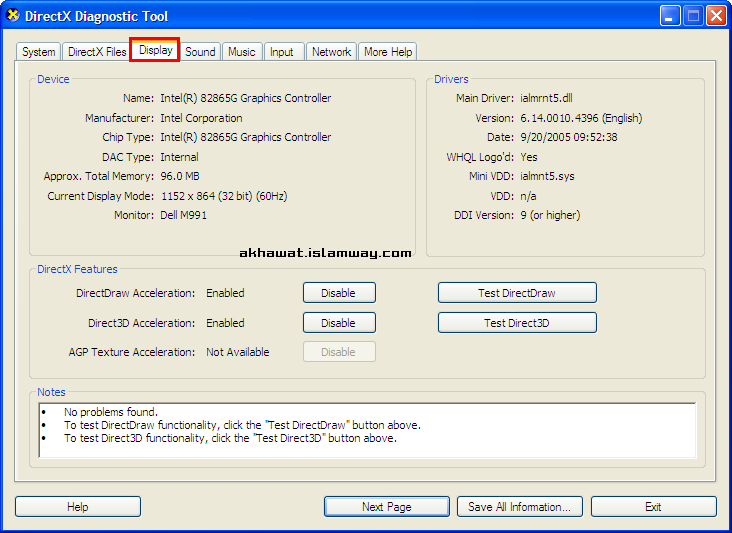Click display mode '1152 x 864 (32 bit) (60Hz)'

click(x=224, y=196)
